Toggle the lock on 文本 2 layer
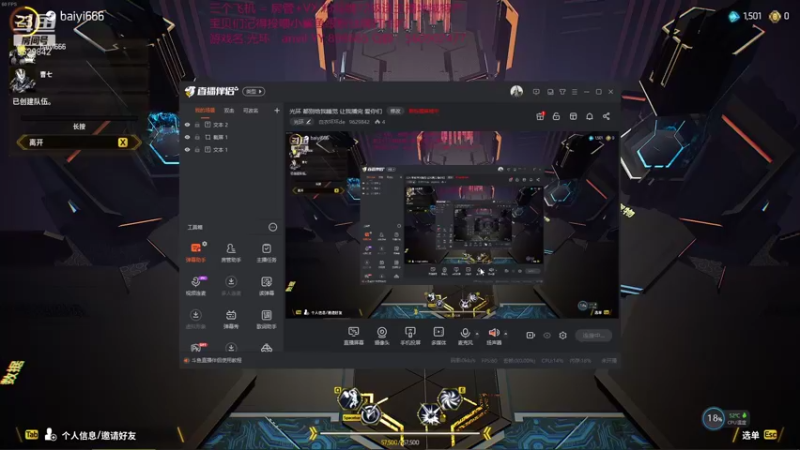This screenshot has width=800, height=450. [x=197, y=124]
